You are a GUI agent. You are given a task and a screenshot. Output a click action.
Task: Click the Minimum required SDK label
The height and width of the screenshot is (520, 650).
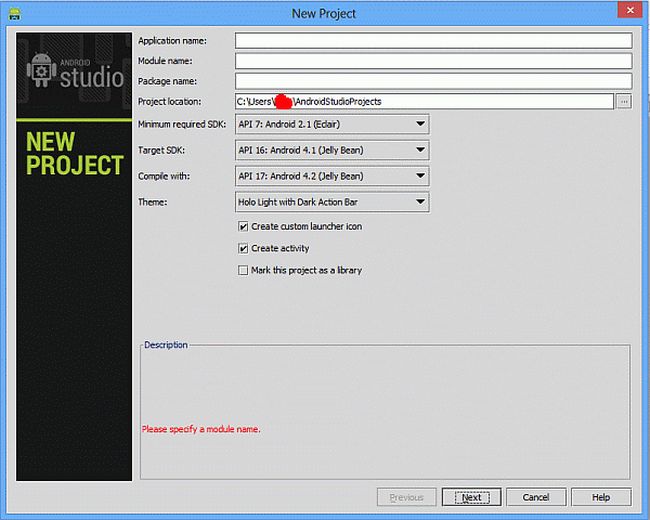point(182,124)
